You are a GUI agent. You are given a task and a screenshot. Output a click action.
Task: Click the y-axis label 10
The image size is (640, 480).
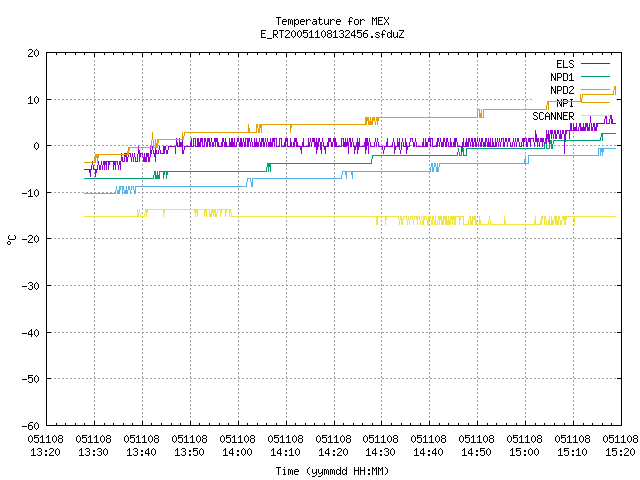click(33, 100)
